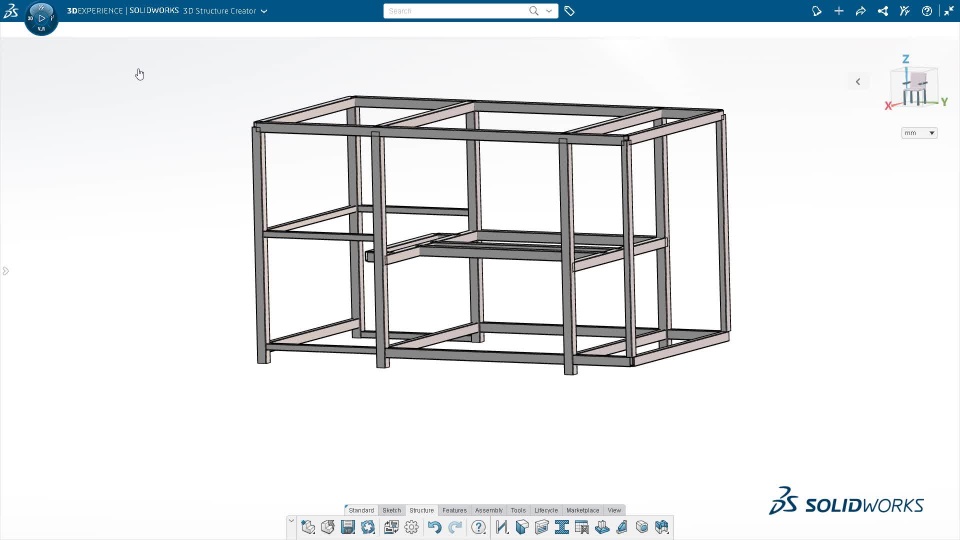Click the Undo arrow

pos(435,527)
